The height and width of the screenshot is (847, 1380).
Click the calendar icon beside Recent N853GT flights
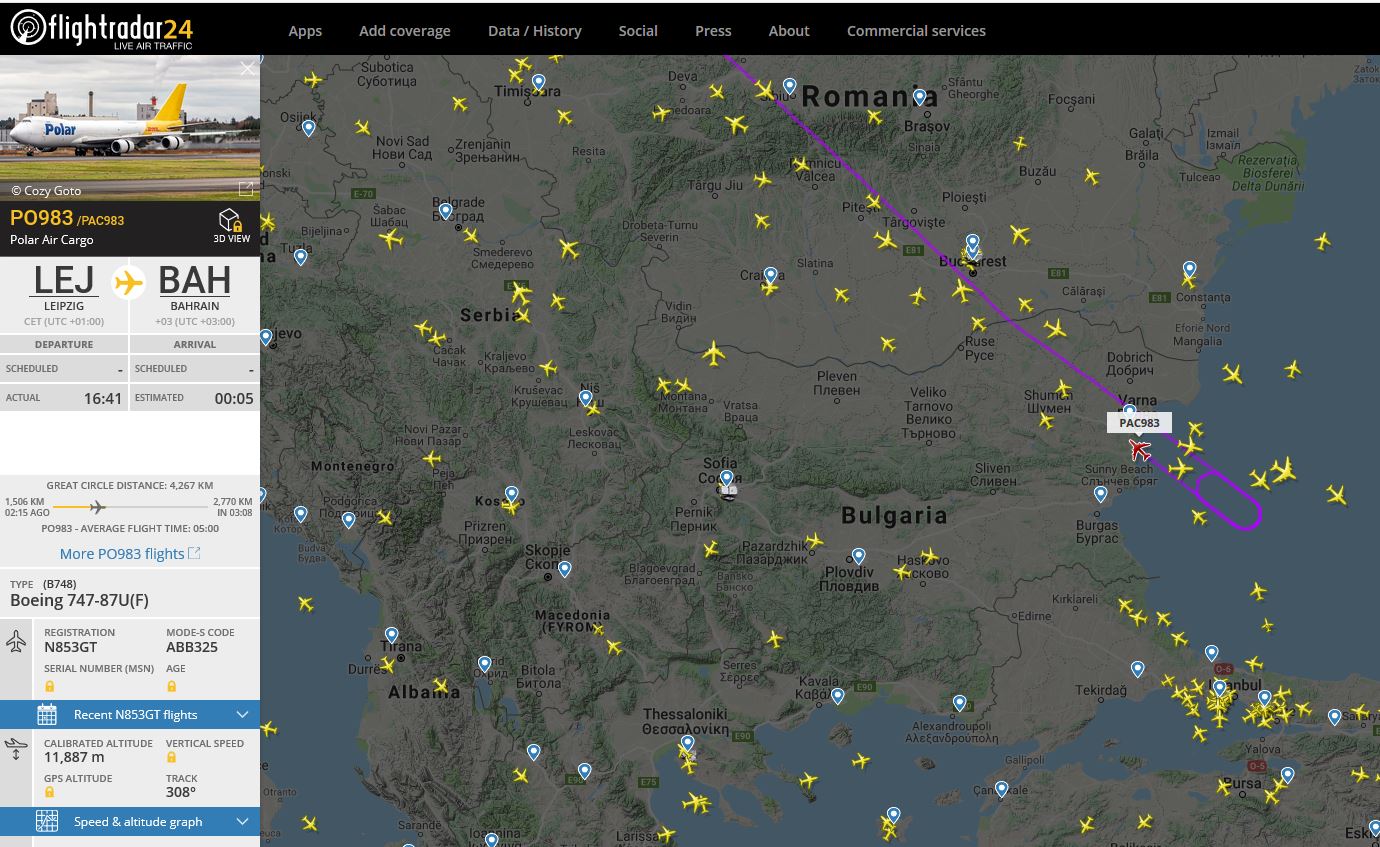point(47,714)
